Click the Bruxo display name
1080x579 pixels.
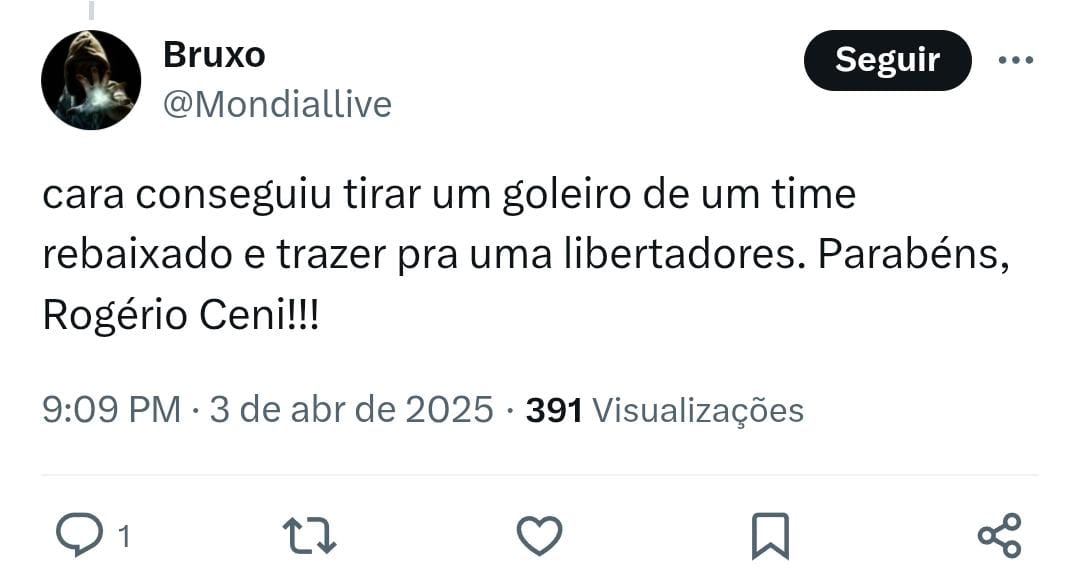point(214,54)
